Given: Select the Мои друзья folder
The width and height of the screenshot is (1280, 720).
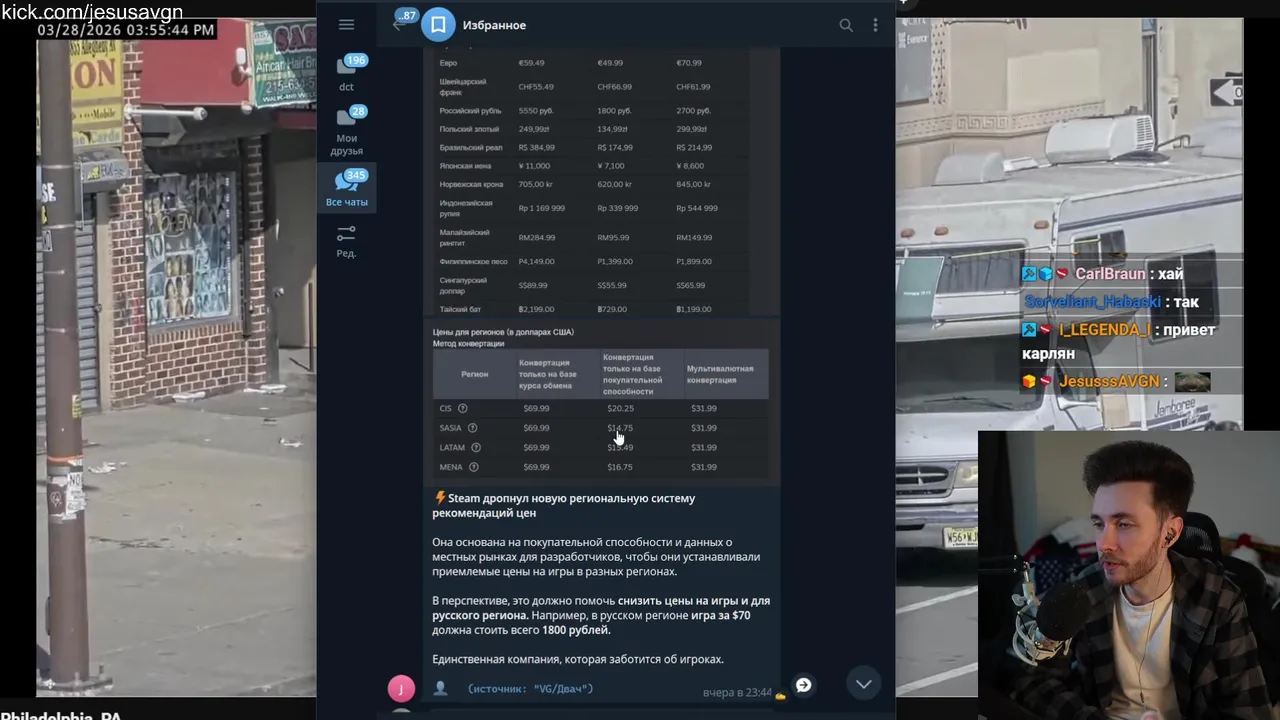Looking at the screenshot, I should [x=346, y=131].
